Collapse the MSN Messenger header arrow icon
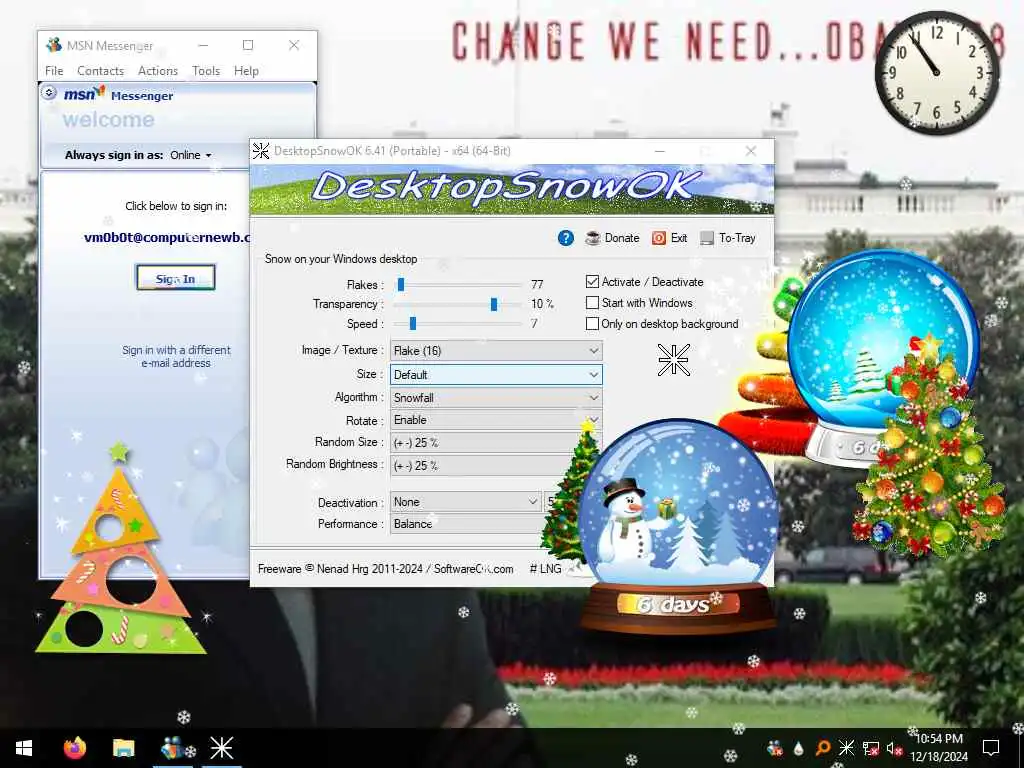This screenshot has width=1024, height=768. tap(48, 93)
